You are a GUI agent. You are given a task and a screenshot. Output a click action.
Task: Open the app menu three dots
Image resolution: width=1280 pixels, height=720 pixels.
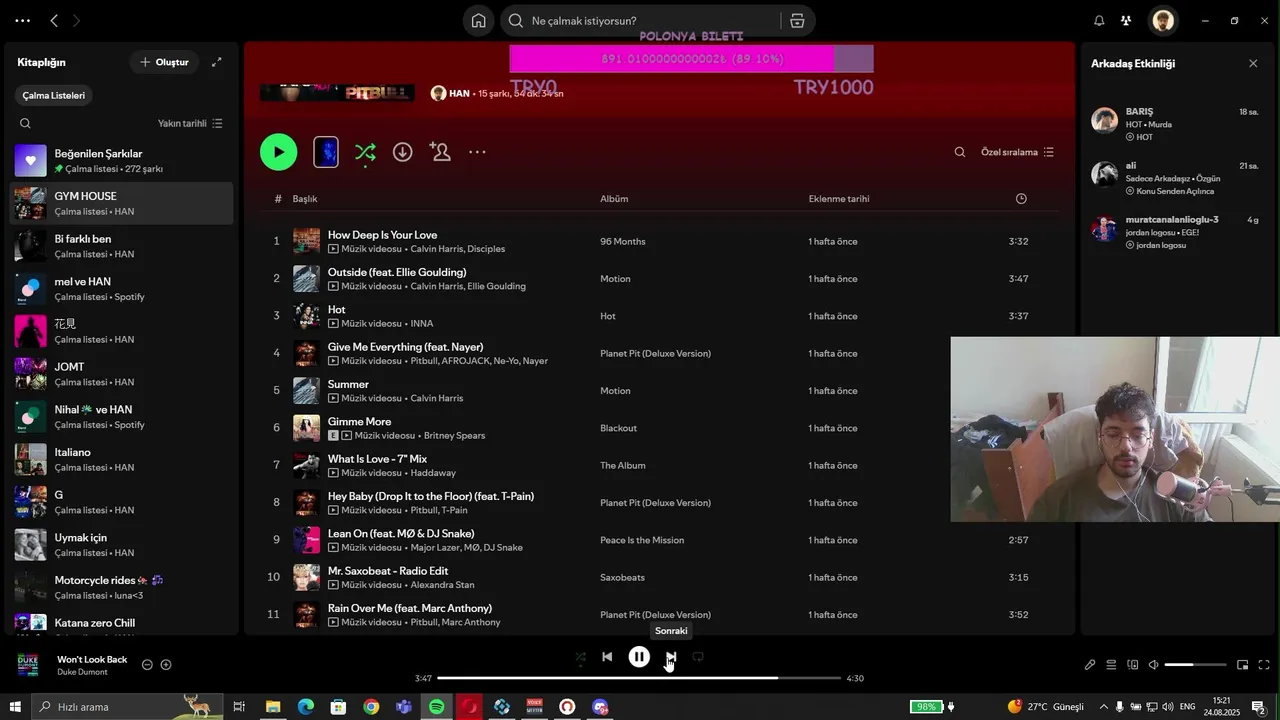[22, 21]
